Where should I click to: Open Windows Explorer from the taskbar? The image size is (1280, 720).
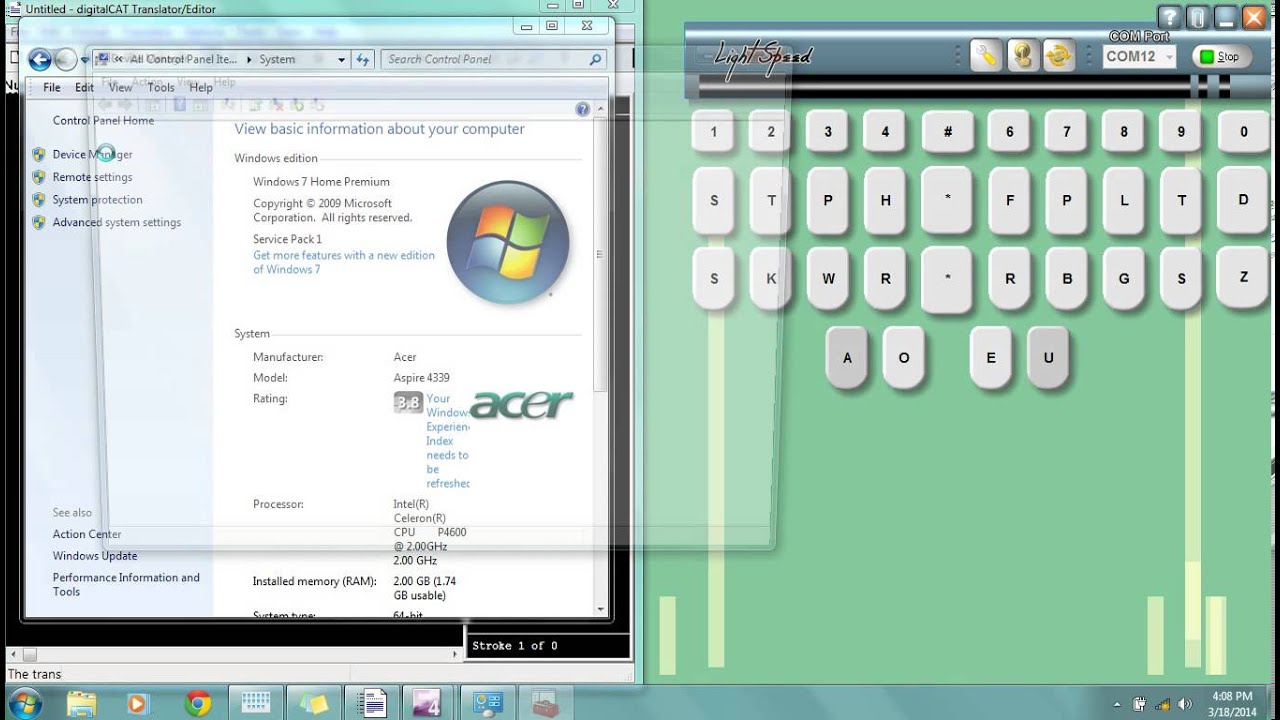(82, 703)
